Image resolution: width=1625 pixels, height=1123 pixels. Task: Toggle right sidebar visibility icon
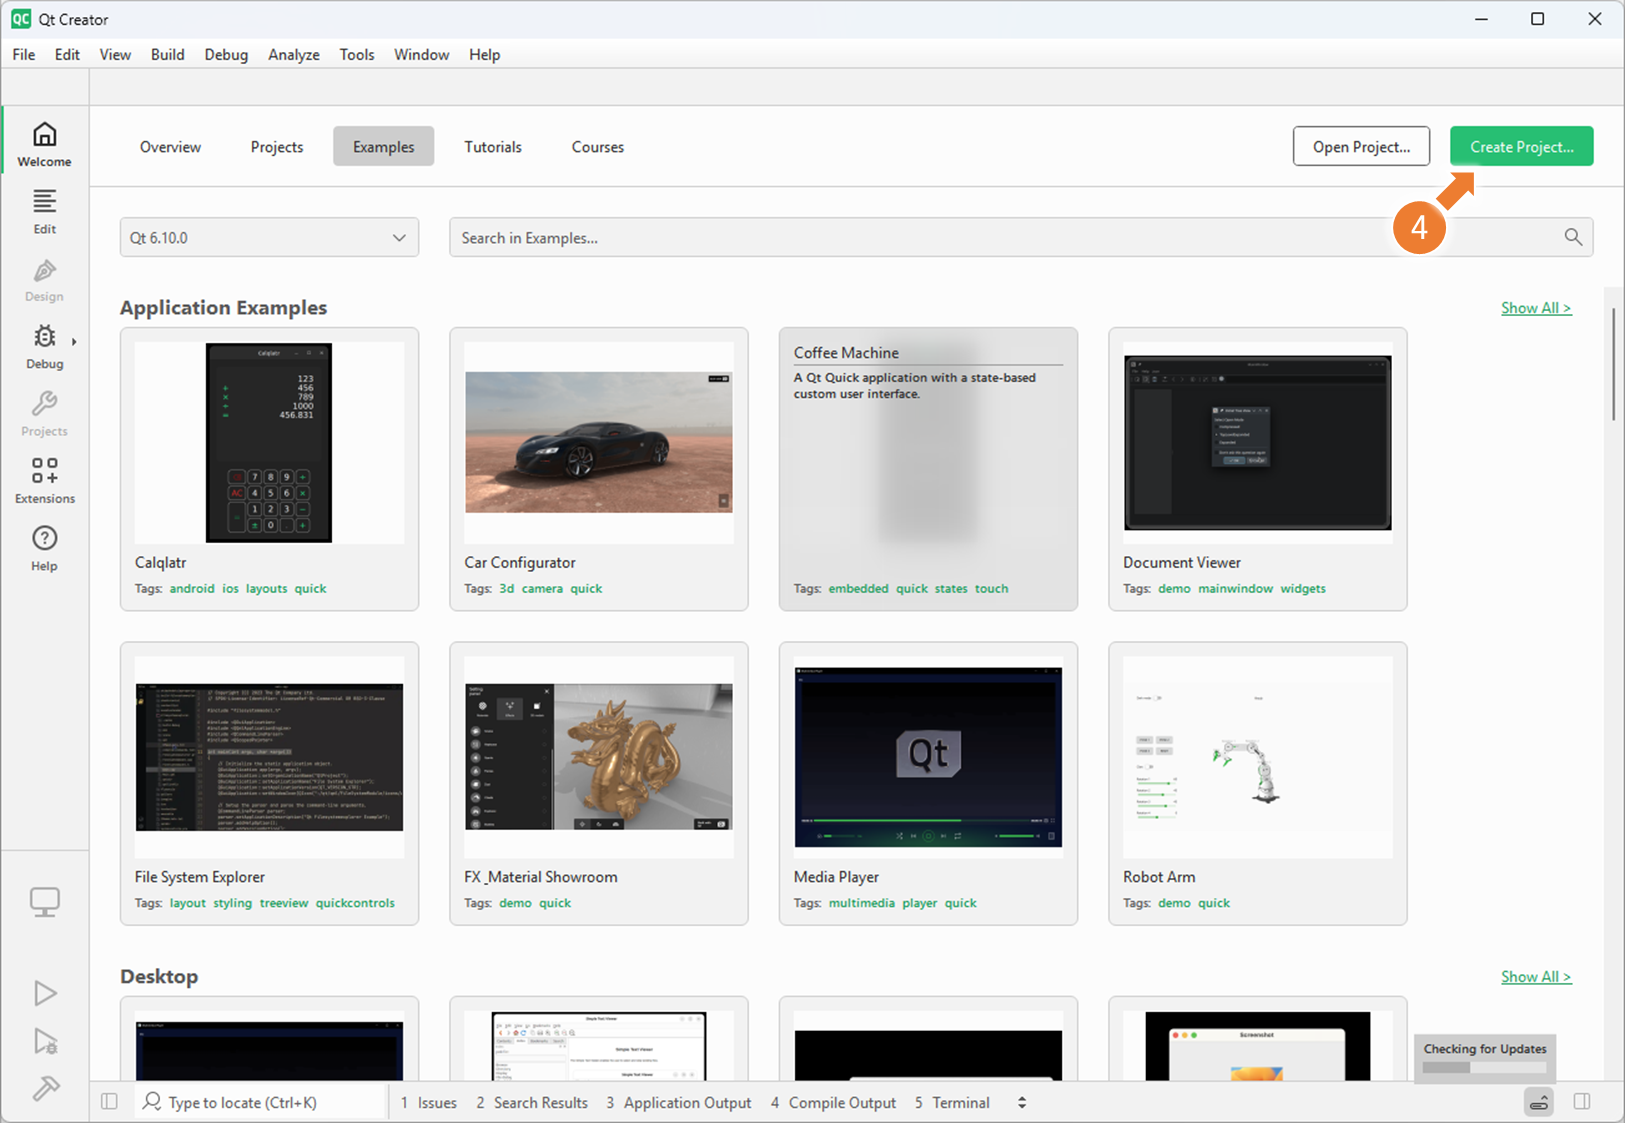pos(1582,1102)
